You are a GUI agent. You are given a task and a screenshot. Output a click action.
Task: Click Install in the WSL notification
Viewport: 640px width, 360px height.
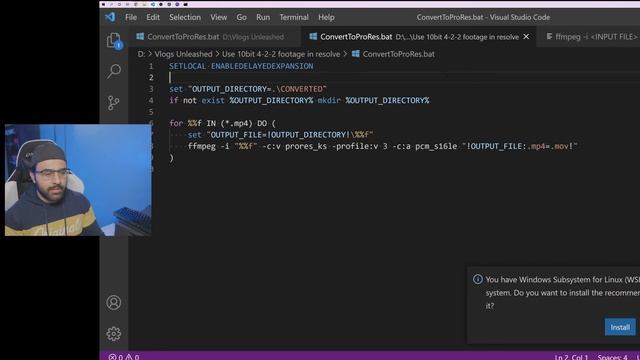(x=620, y=327)
